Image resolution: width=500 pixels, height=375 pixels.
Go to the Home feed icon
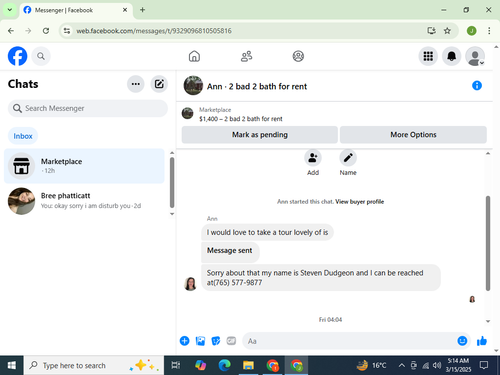194,56
